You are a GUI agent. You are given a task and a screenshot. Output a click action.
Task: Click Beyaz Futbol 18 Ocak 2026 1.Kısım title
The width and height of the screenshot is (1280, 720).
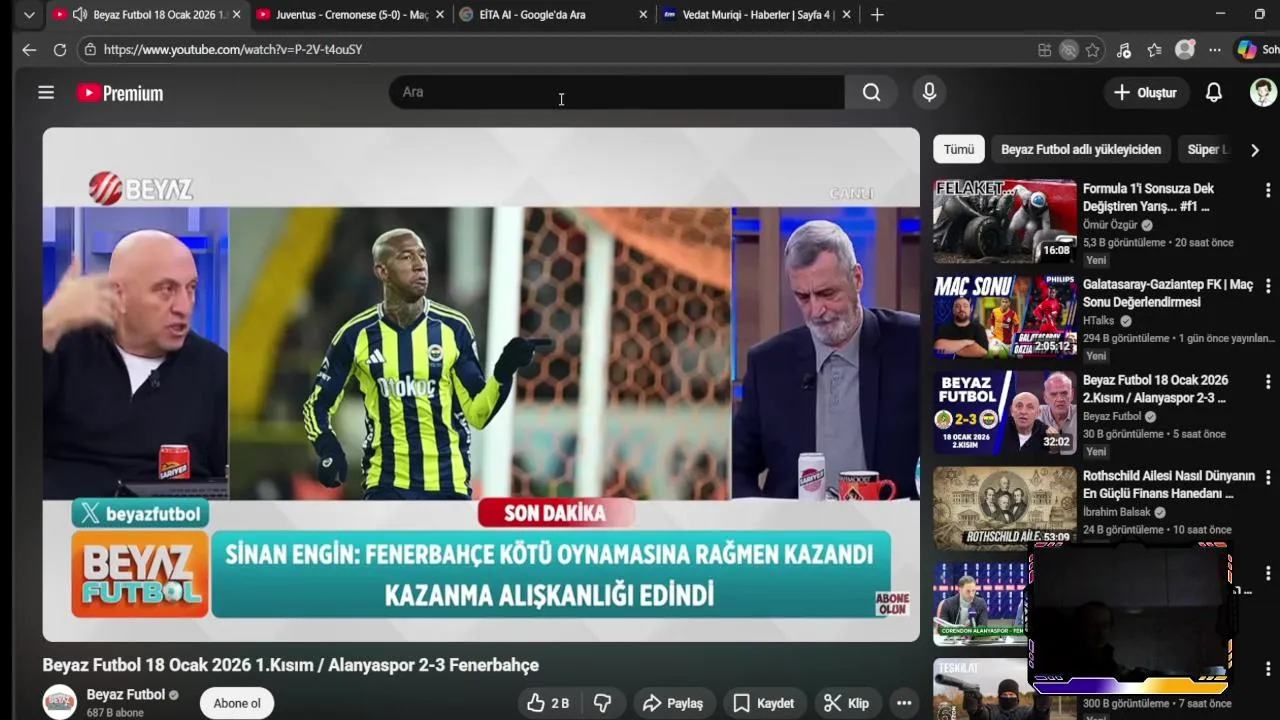(290, 665)
